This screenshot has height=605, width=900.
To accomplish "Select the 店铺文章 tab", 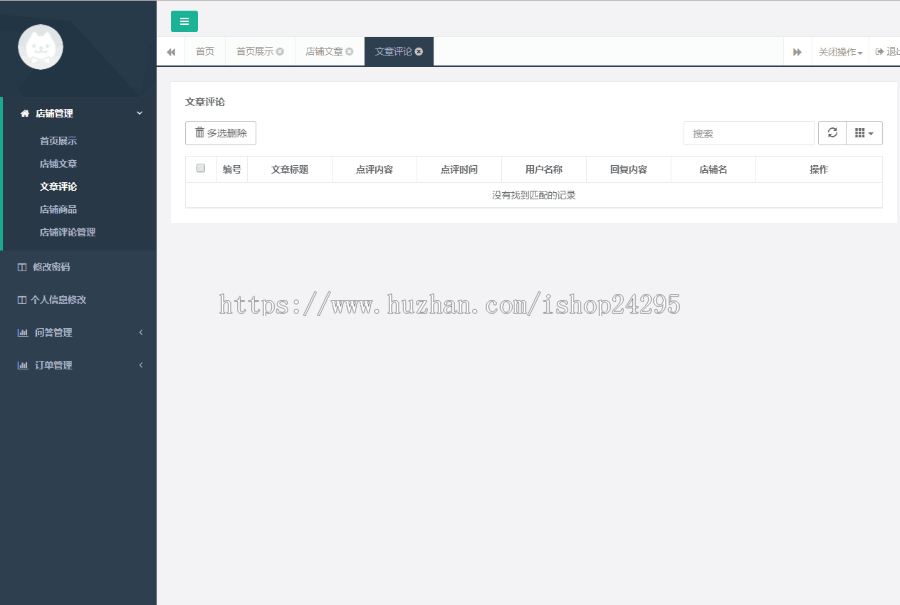I will click(325, 50).
